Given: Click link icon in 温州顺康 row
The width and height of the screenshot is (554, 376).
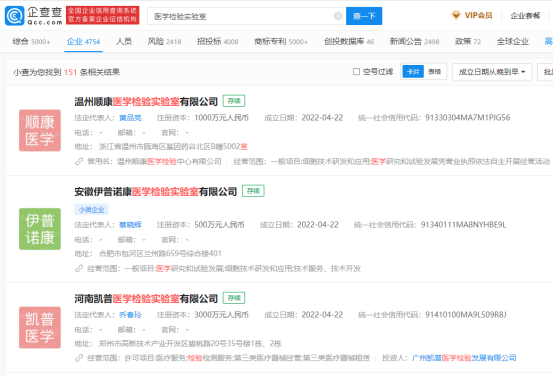Looking at the screenshot, I should click(79, 161).
